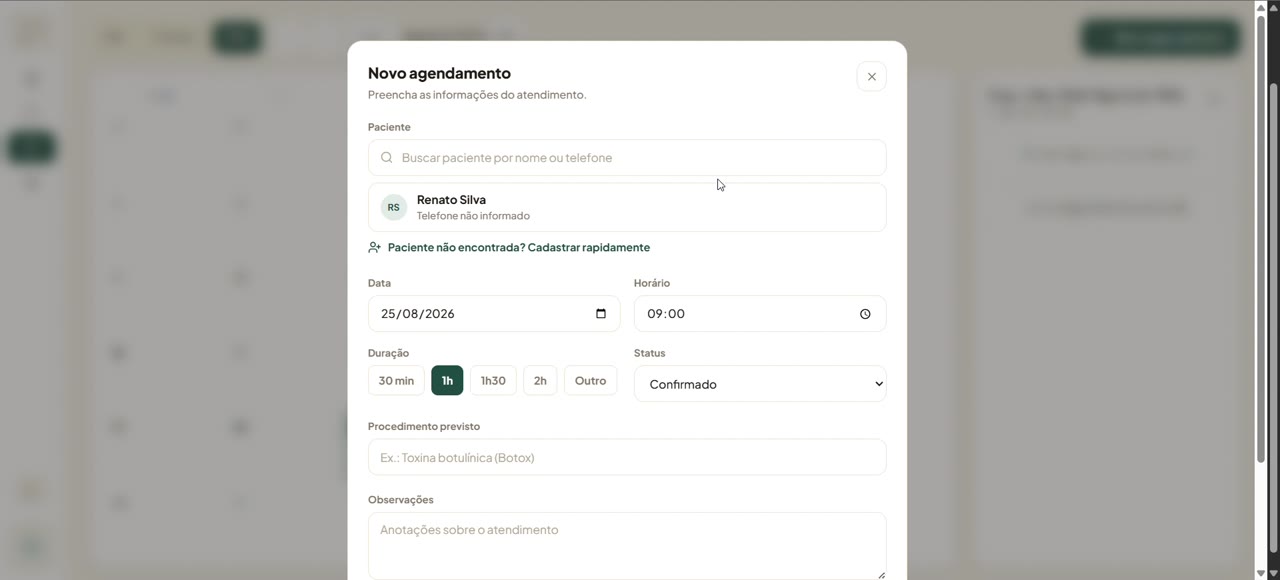1280x580 pixels.
Task: Click the Procedimento previsto input field
Action: 627,457
